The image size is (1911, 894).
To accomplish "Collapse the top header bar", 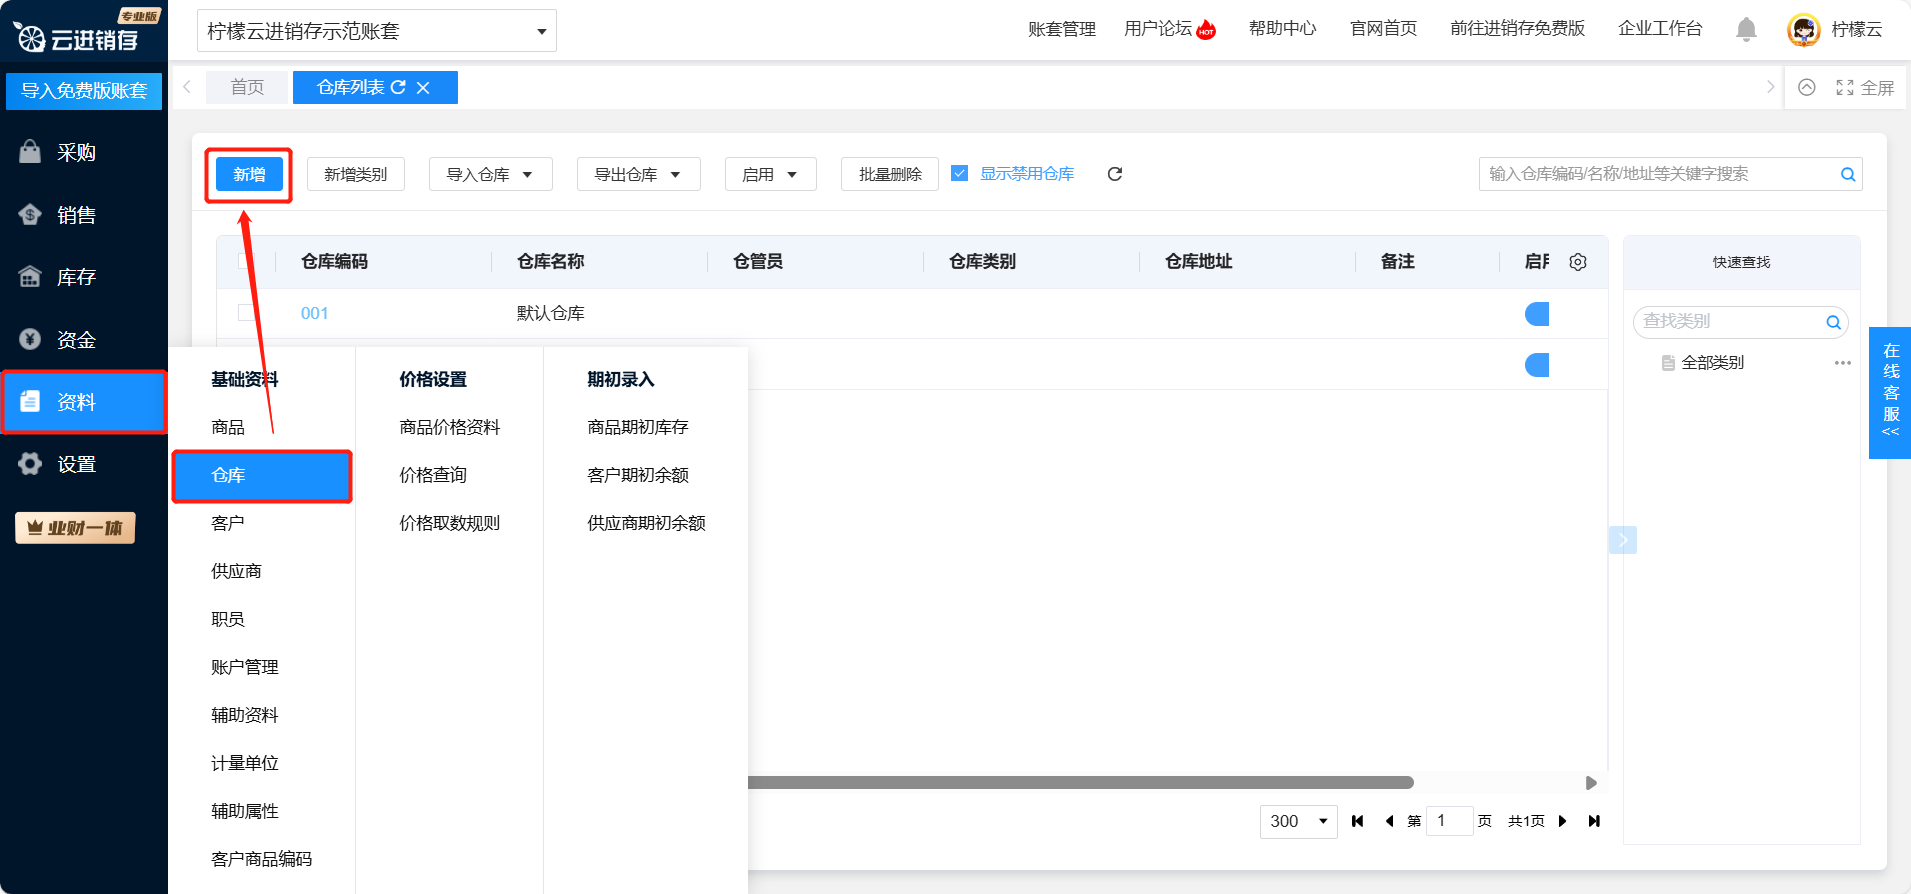I will [x=1807, y=88].
